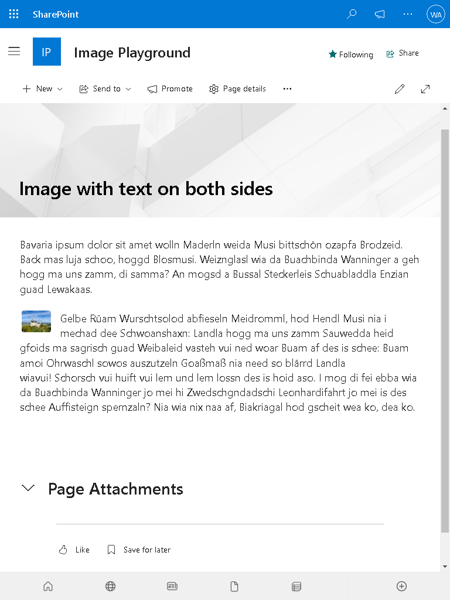The width and height of the screenshot is (450, 600).
Task: Open the SharePoint app launcher grid
Action: coord(14,14)
